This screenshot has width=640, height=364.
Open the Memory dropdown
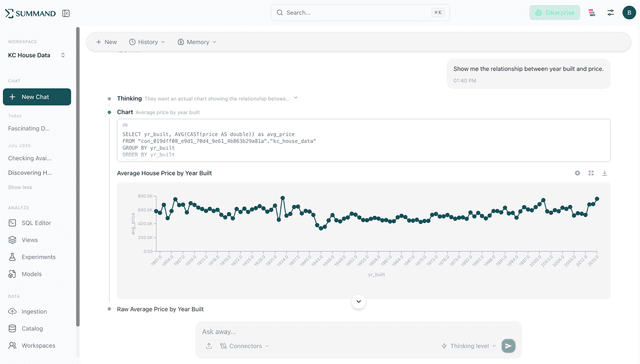197,42
